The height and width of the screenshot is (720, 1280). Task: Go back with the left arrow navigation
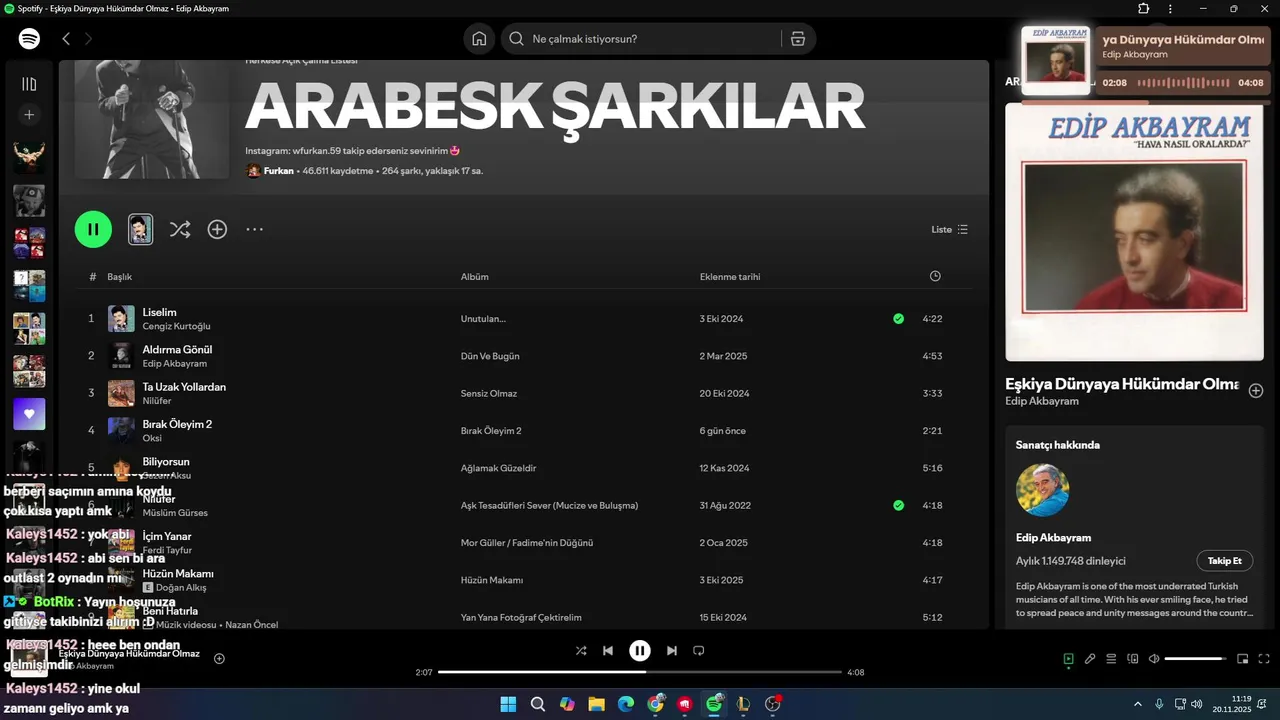[66, 39]
